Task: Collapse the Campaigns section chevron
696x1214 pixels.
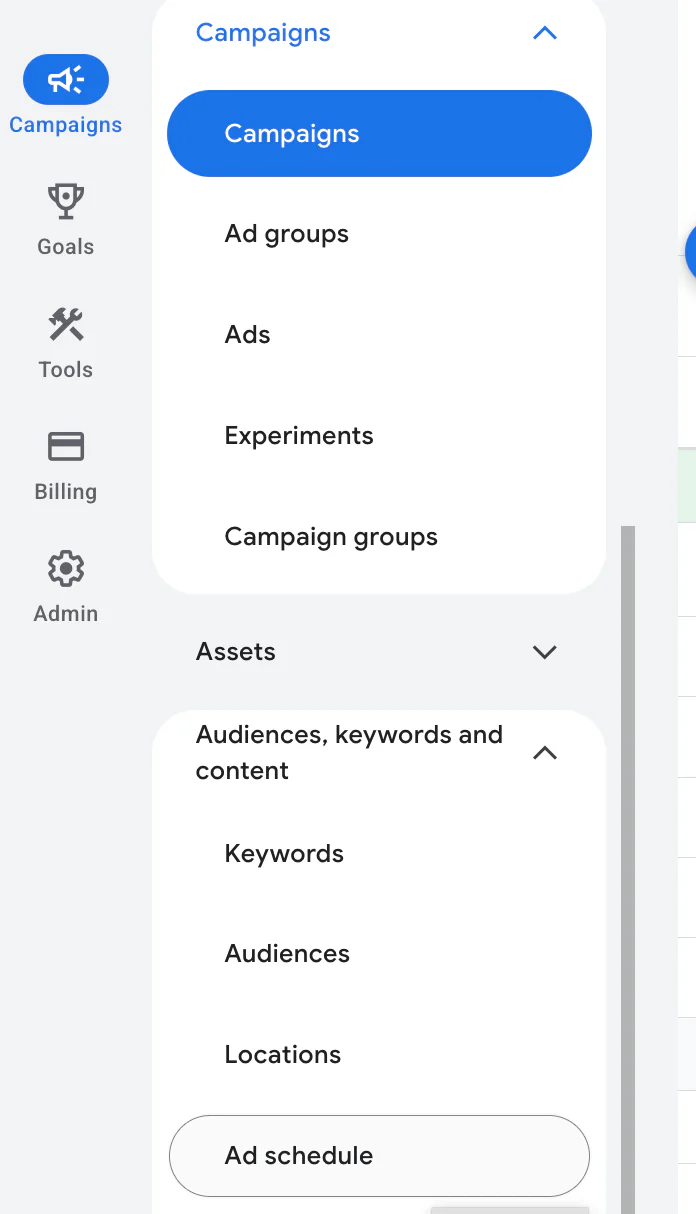Action: tap(544, 33)
